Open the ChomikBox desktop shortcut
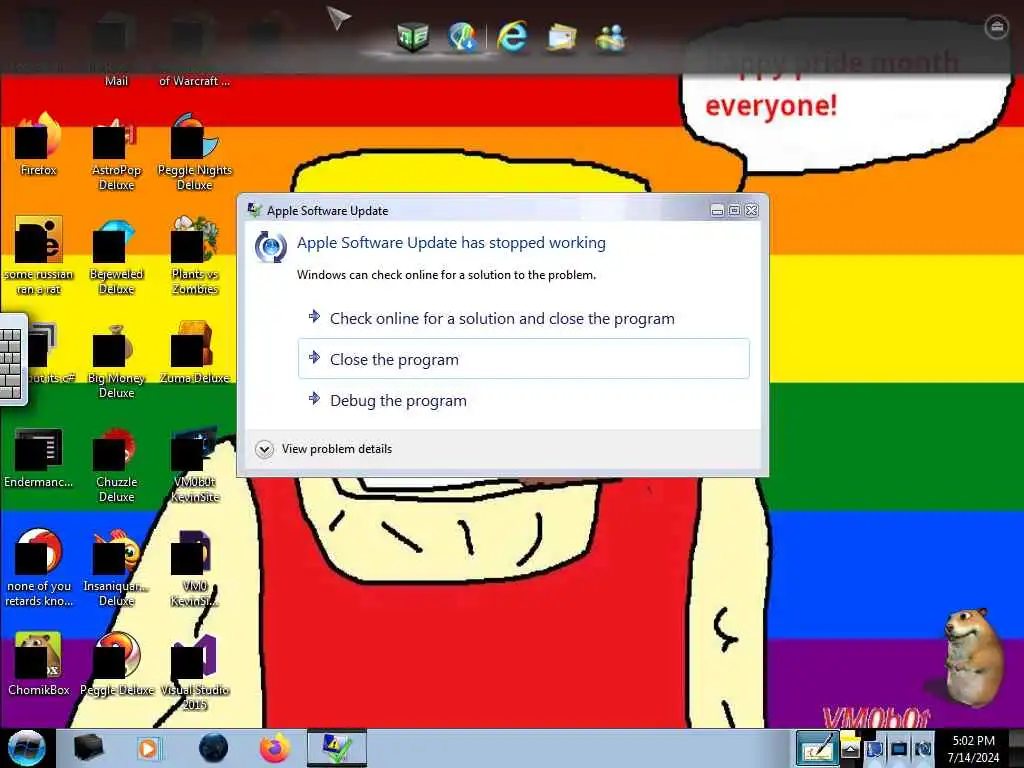 pyautogui.click(x=39, y=665)
